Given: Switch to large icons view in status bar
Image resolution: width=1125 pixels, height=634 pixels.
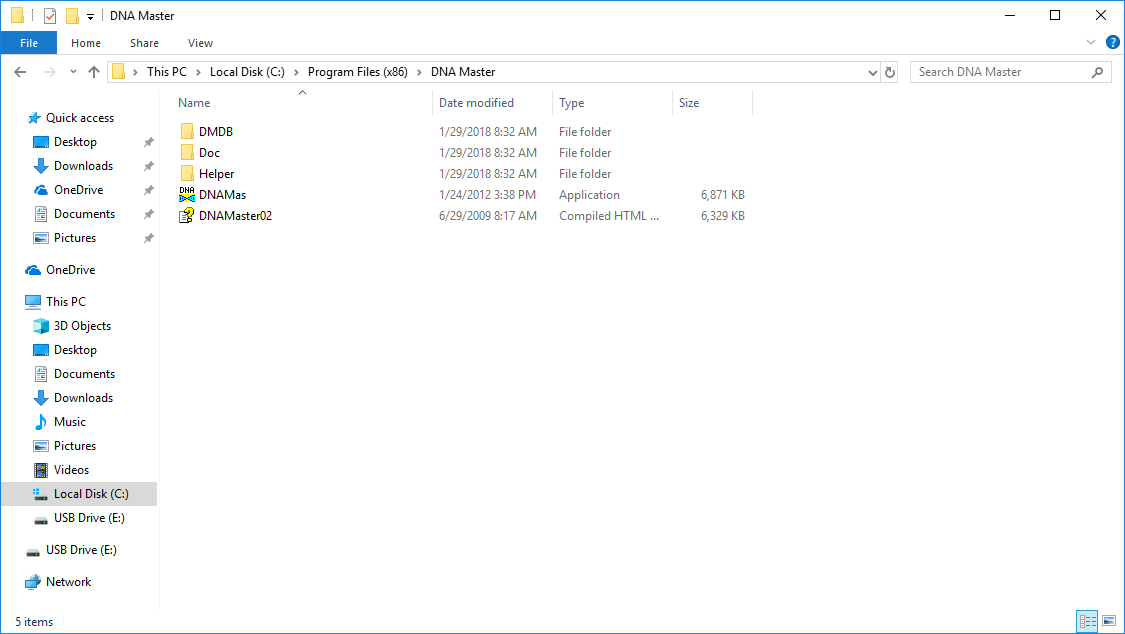Looking at the screenshot, I should [x=1109, y=621].
